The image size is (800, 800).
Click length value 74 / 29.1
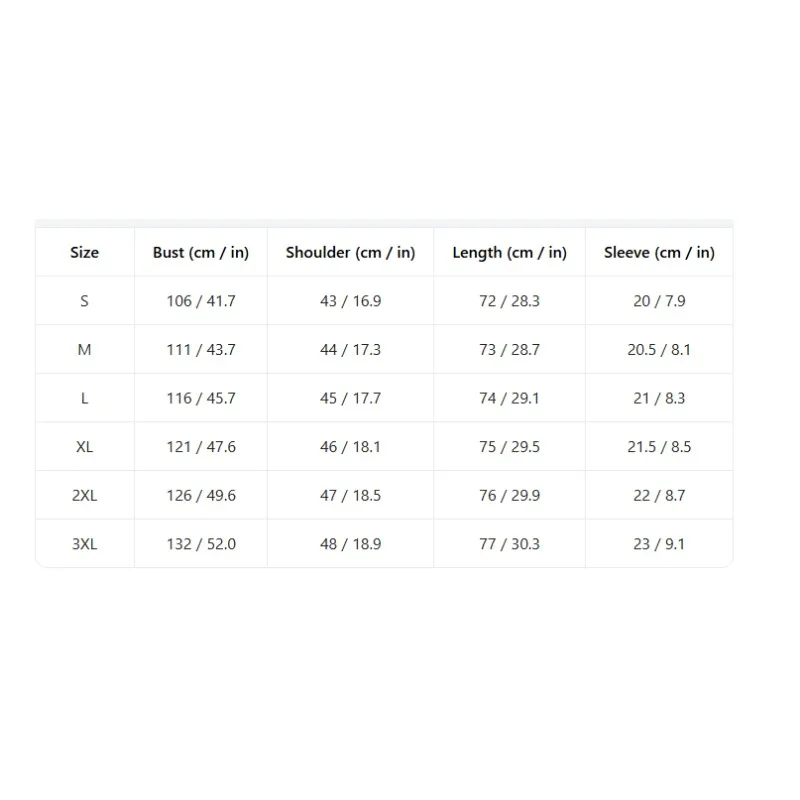[510, 398]
